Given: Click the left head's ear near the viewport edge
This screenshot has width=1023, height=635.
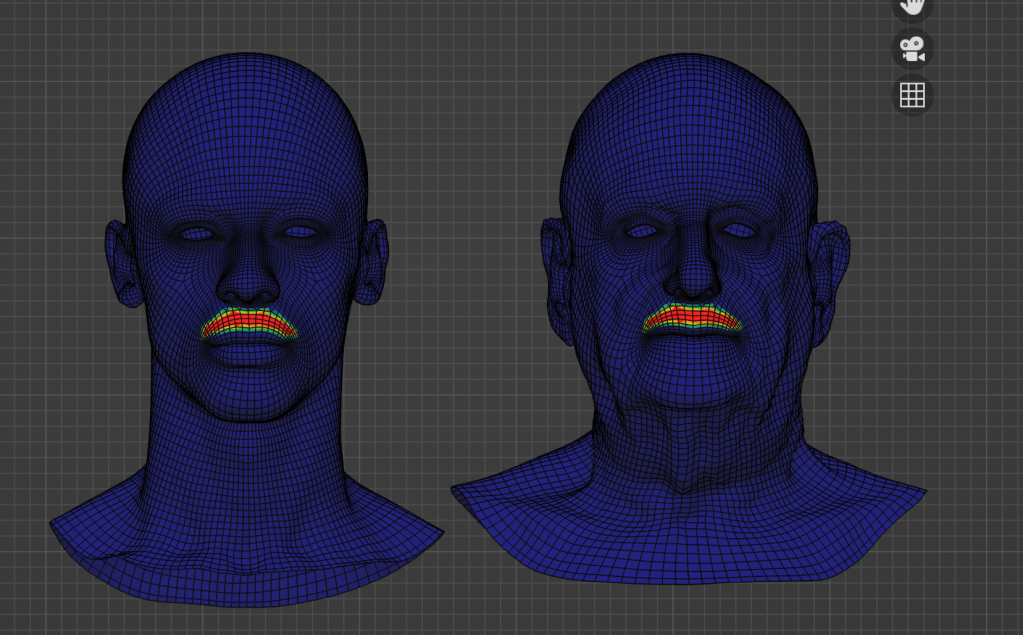Looking at the screenshot, I should [121, 262].
